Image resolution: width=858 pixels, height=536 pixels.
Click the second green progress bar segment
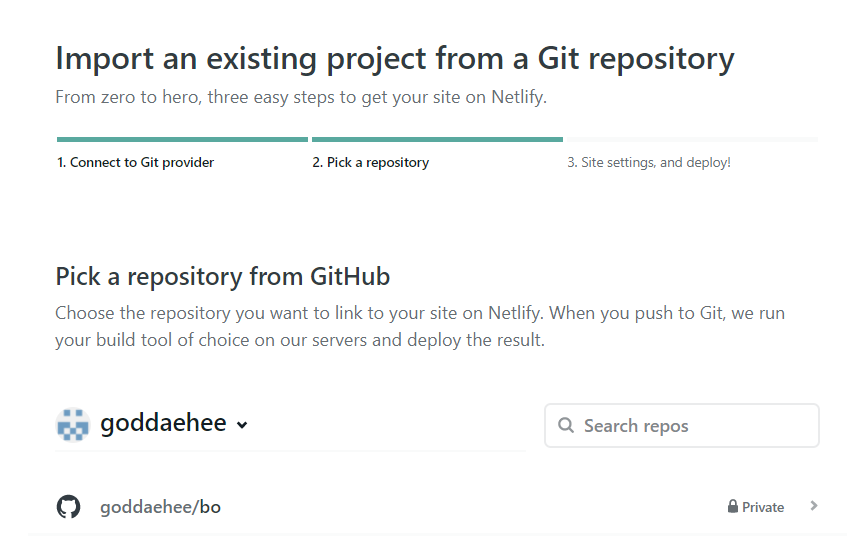pyautogui.click(x=437, y=140)
